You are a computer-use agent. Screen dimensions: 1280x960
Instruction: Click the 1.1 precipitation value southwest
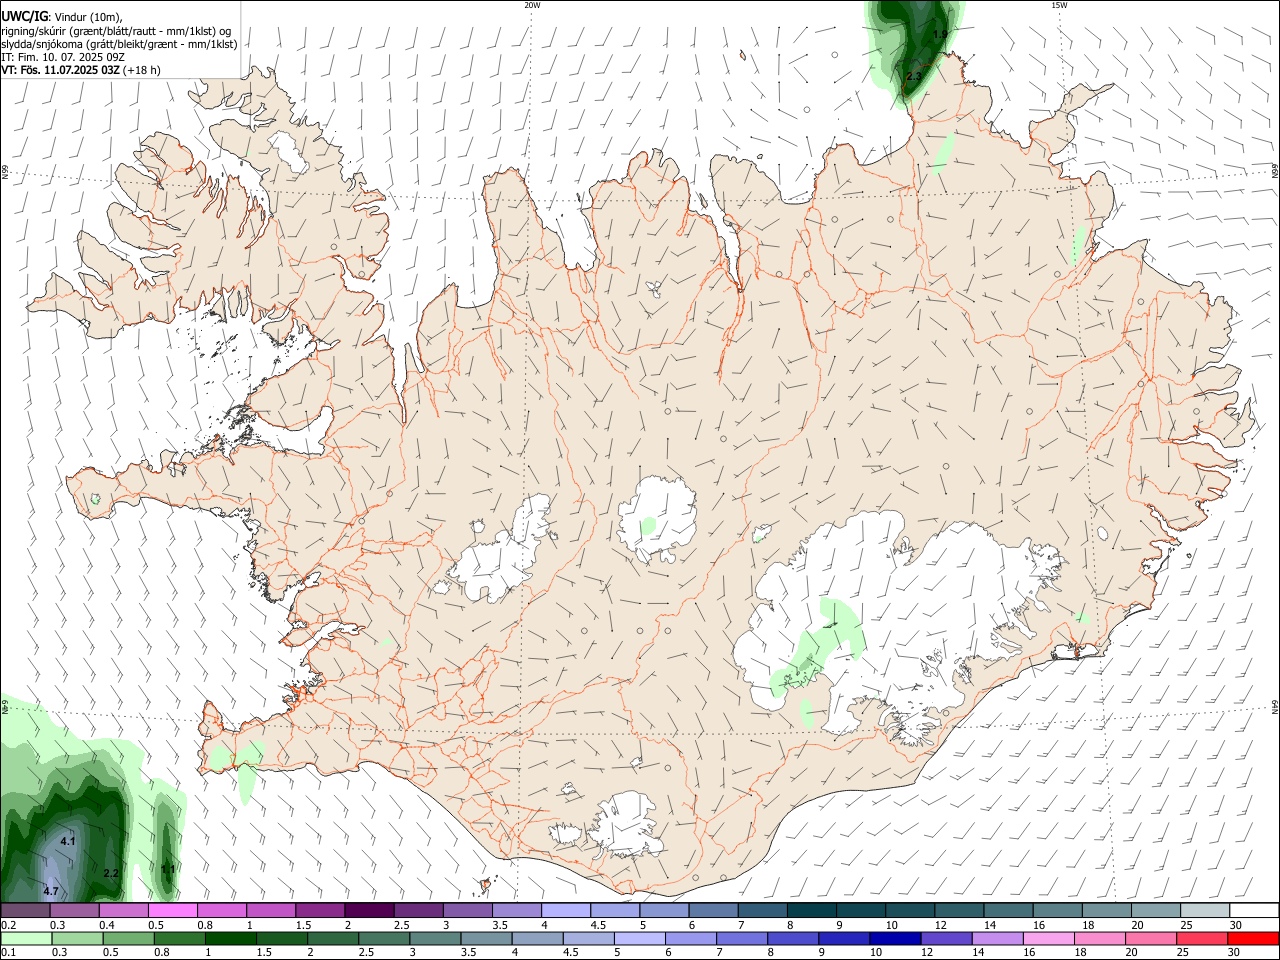click(x=168, y=870)
